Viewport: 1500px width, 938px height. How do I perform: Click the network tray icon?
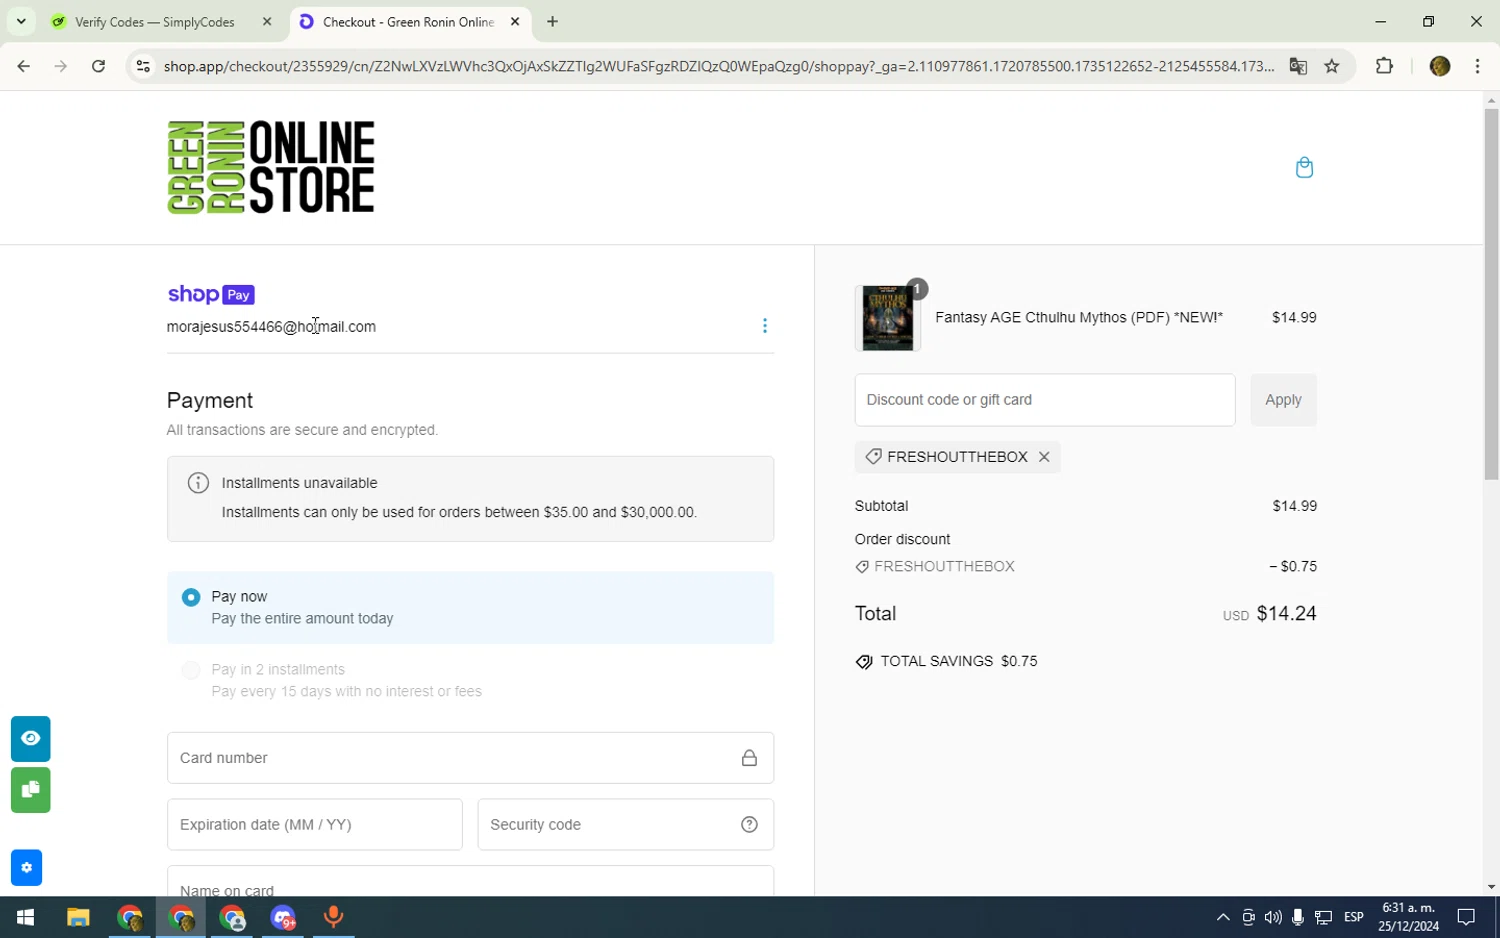1323,917
